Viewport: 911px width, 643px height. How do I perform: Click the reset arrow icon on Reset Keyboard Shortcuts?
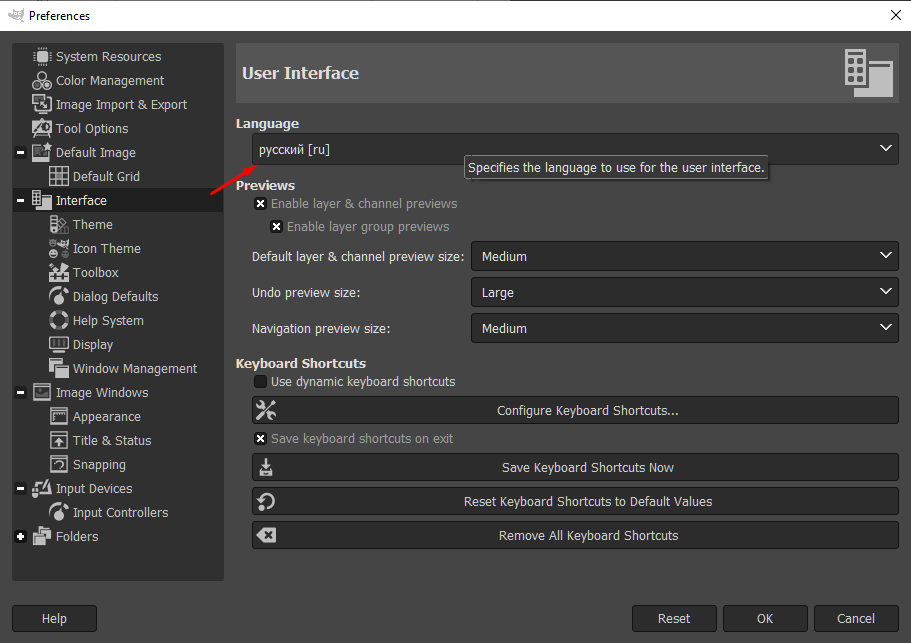point(266,501)
